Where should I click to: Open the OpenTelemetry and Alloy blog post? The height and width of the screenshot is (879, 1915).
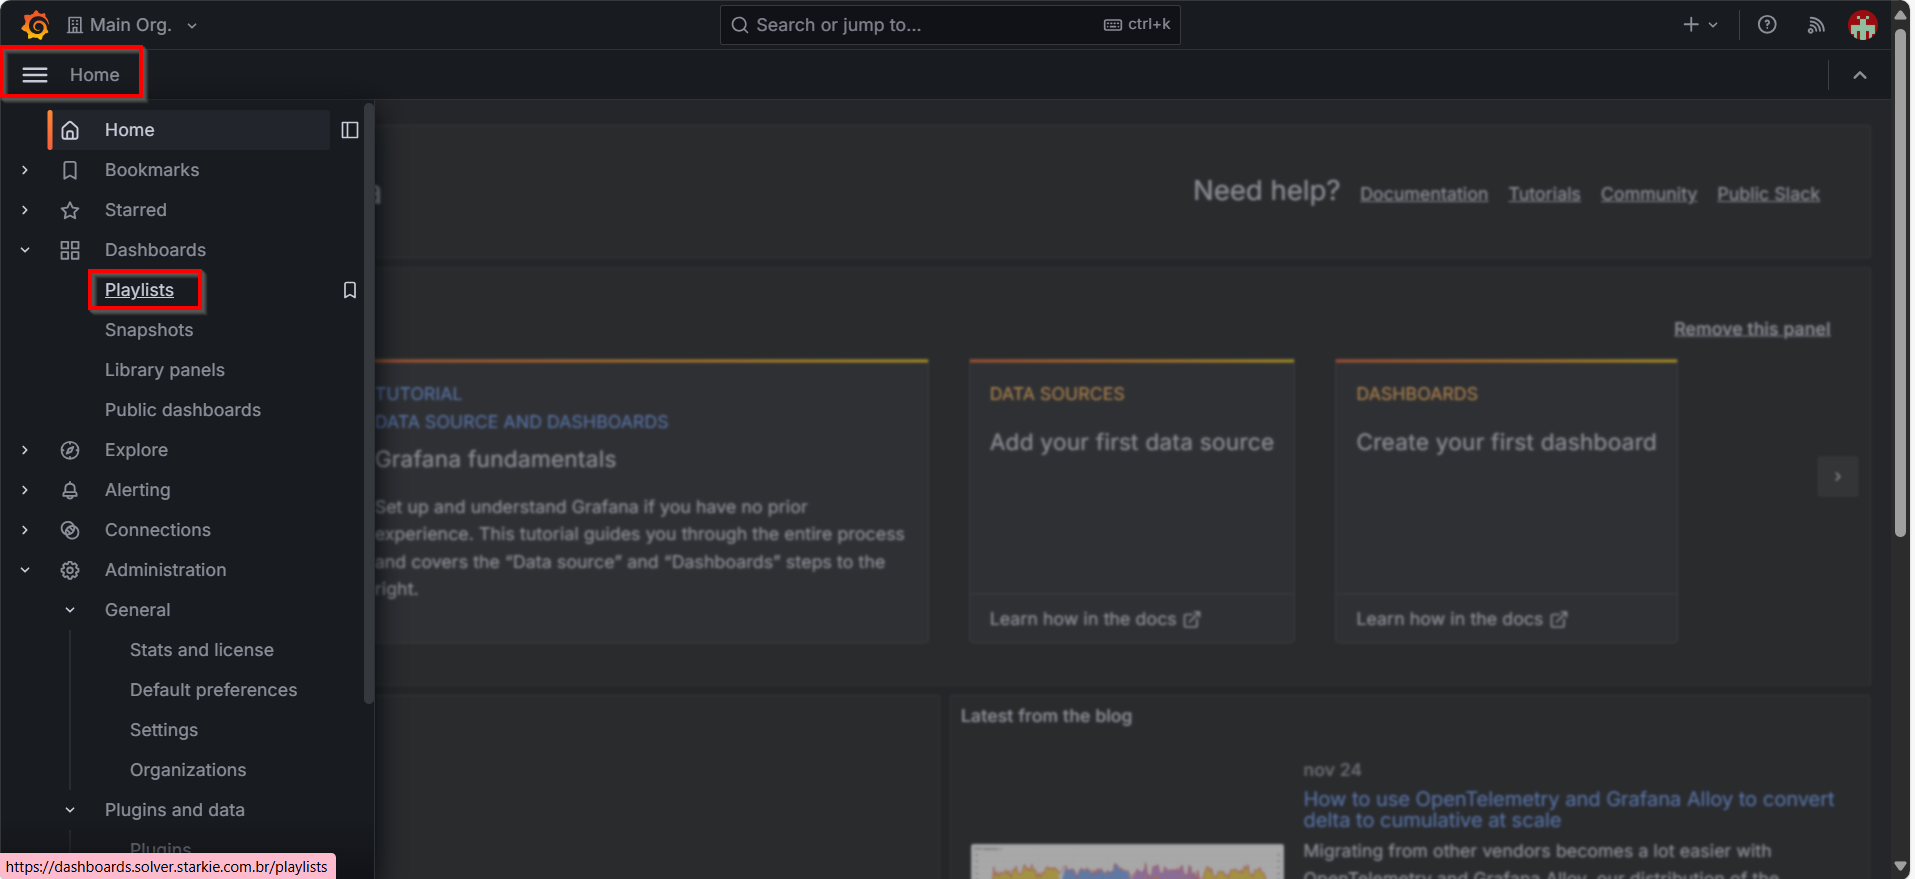pos(1568,810)
